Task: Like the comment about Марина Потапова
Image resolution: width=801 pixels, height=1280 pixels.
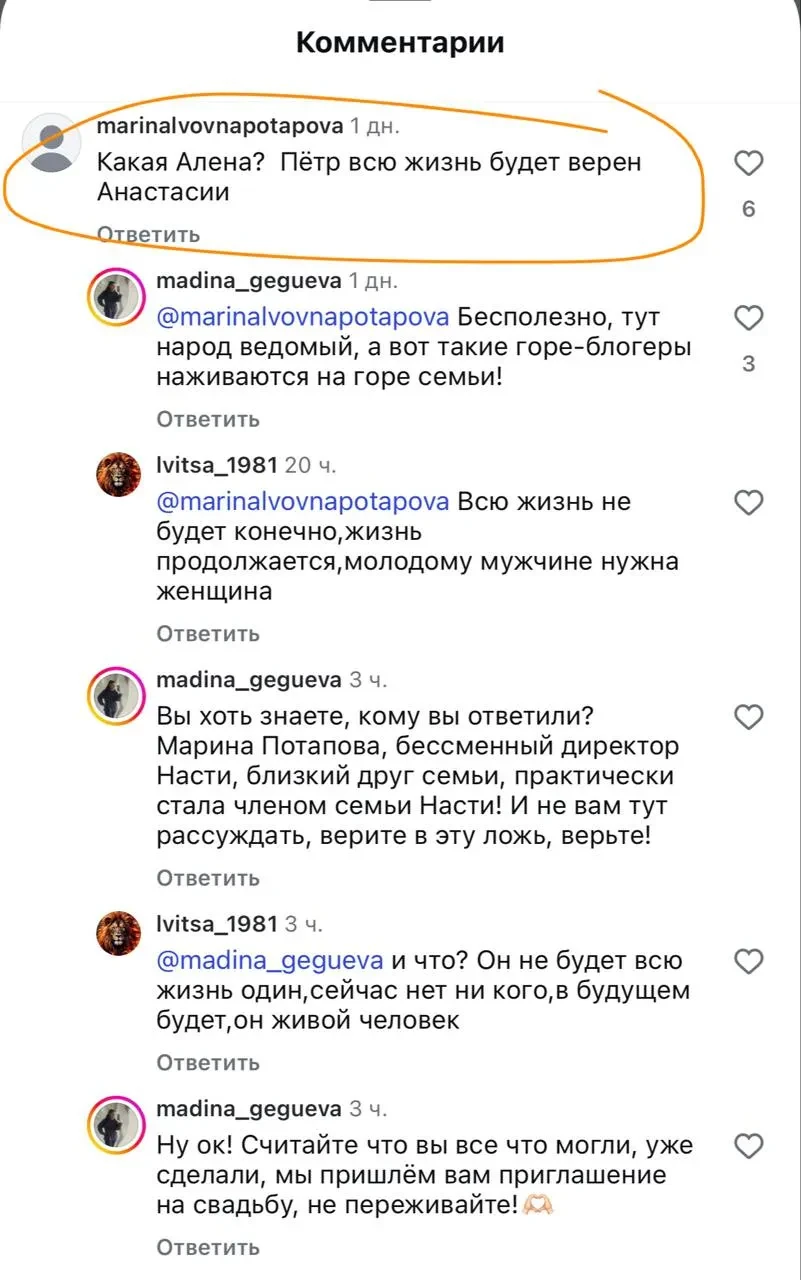Action: pyautogui.click(x=747, y=715)
